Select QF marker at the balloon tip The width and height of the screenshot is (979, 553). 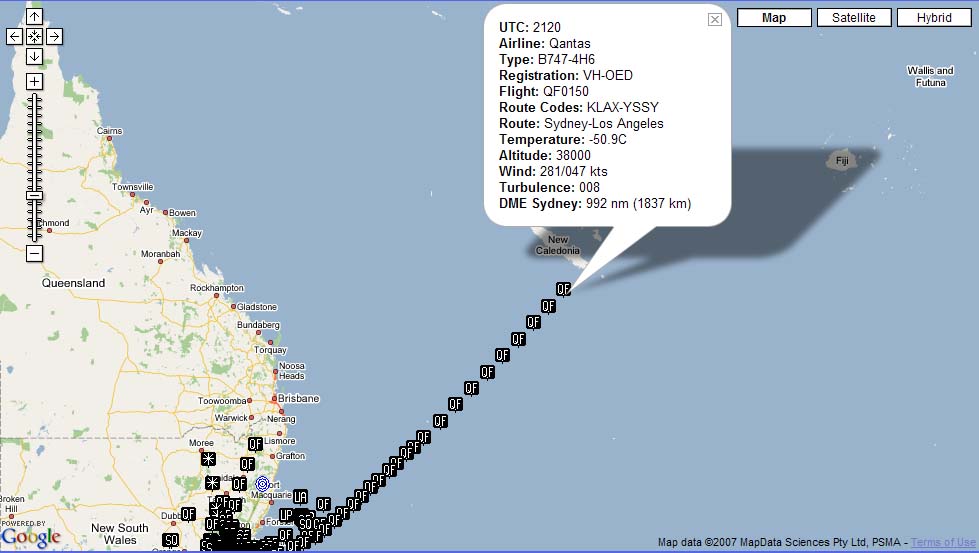coord(563,289)
